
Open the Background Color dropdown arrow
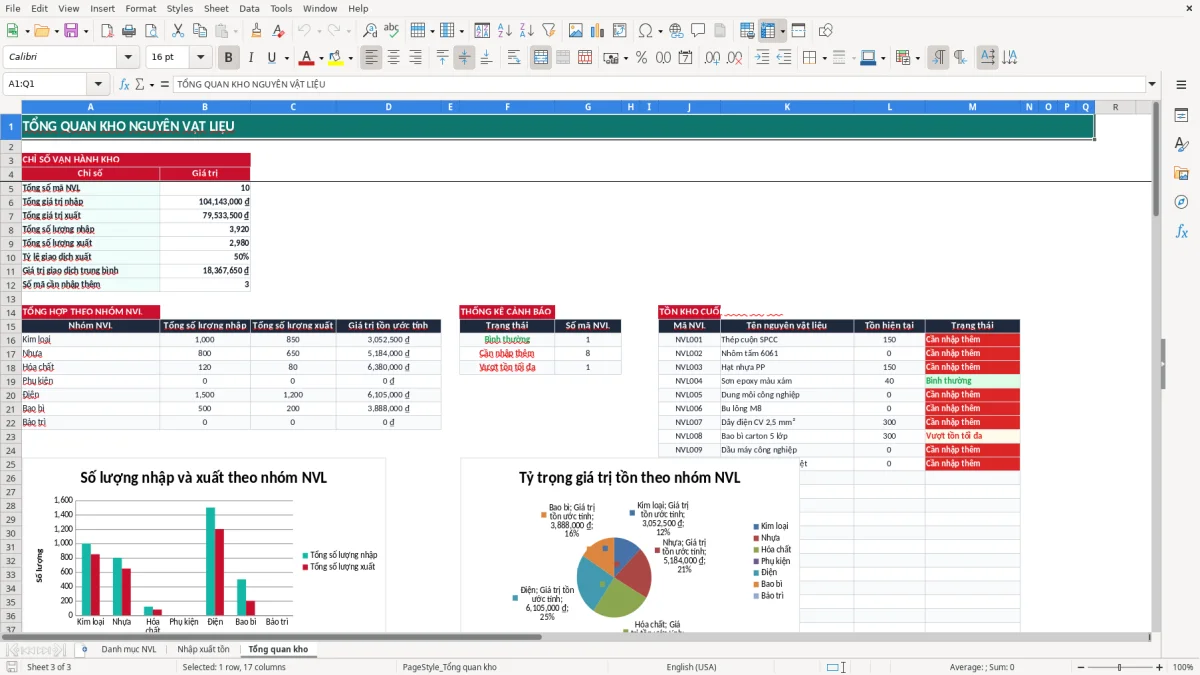click(x=350, y=58)
